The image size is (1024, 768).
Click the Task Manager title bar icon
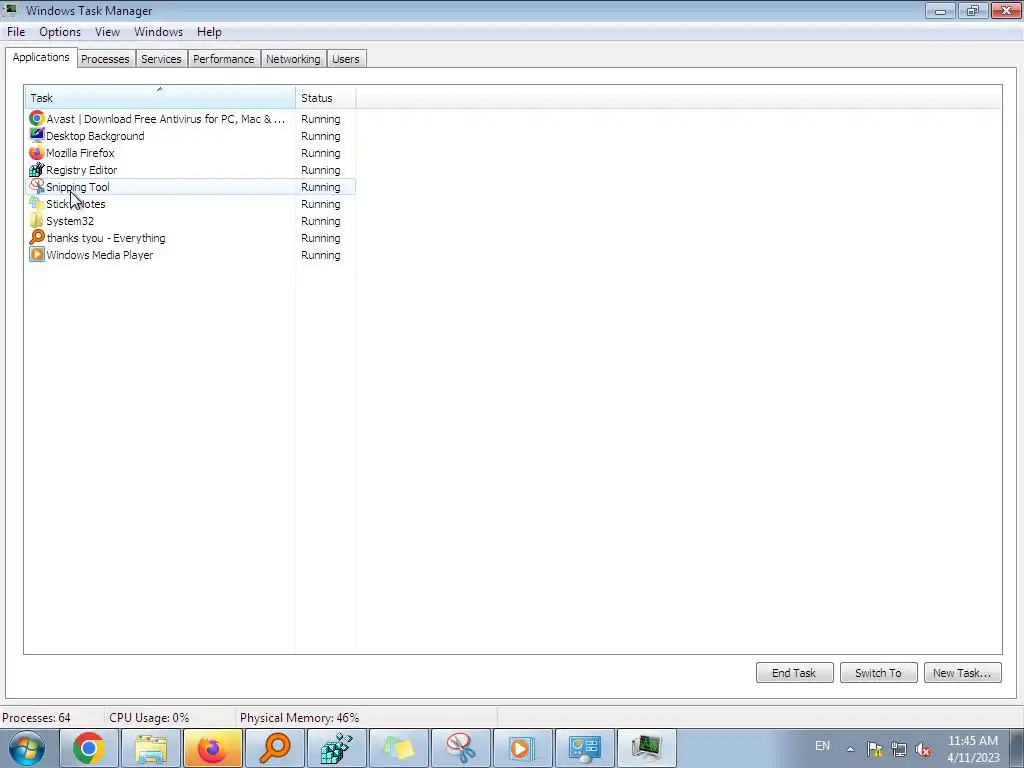(x=10, y=10)
